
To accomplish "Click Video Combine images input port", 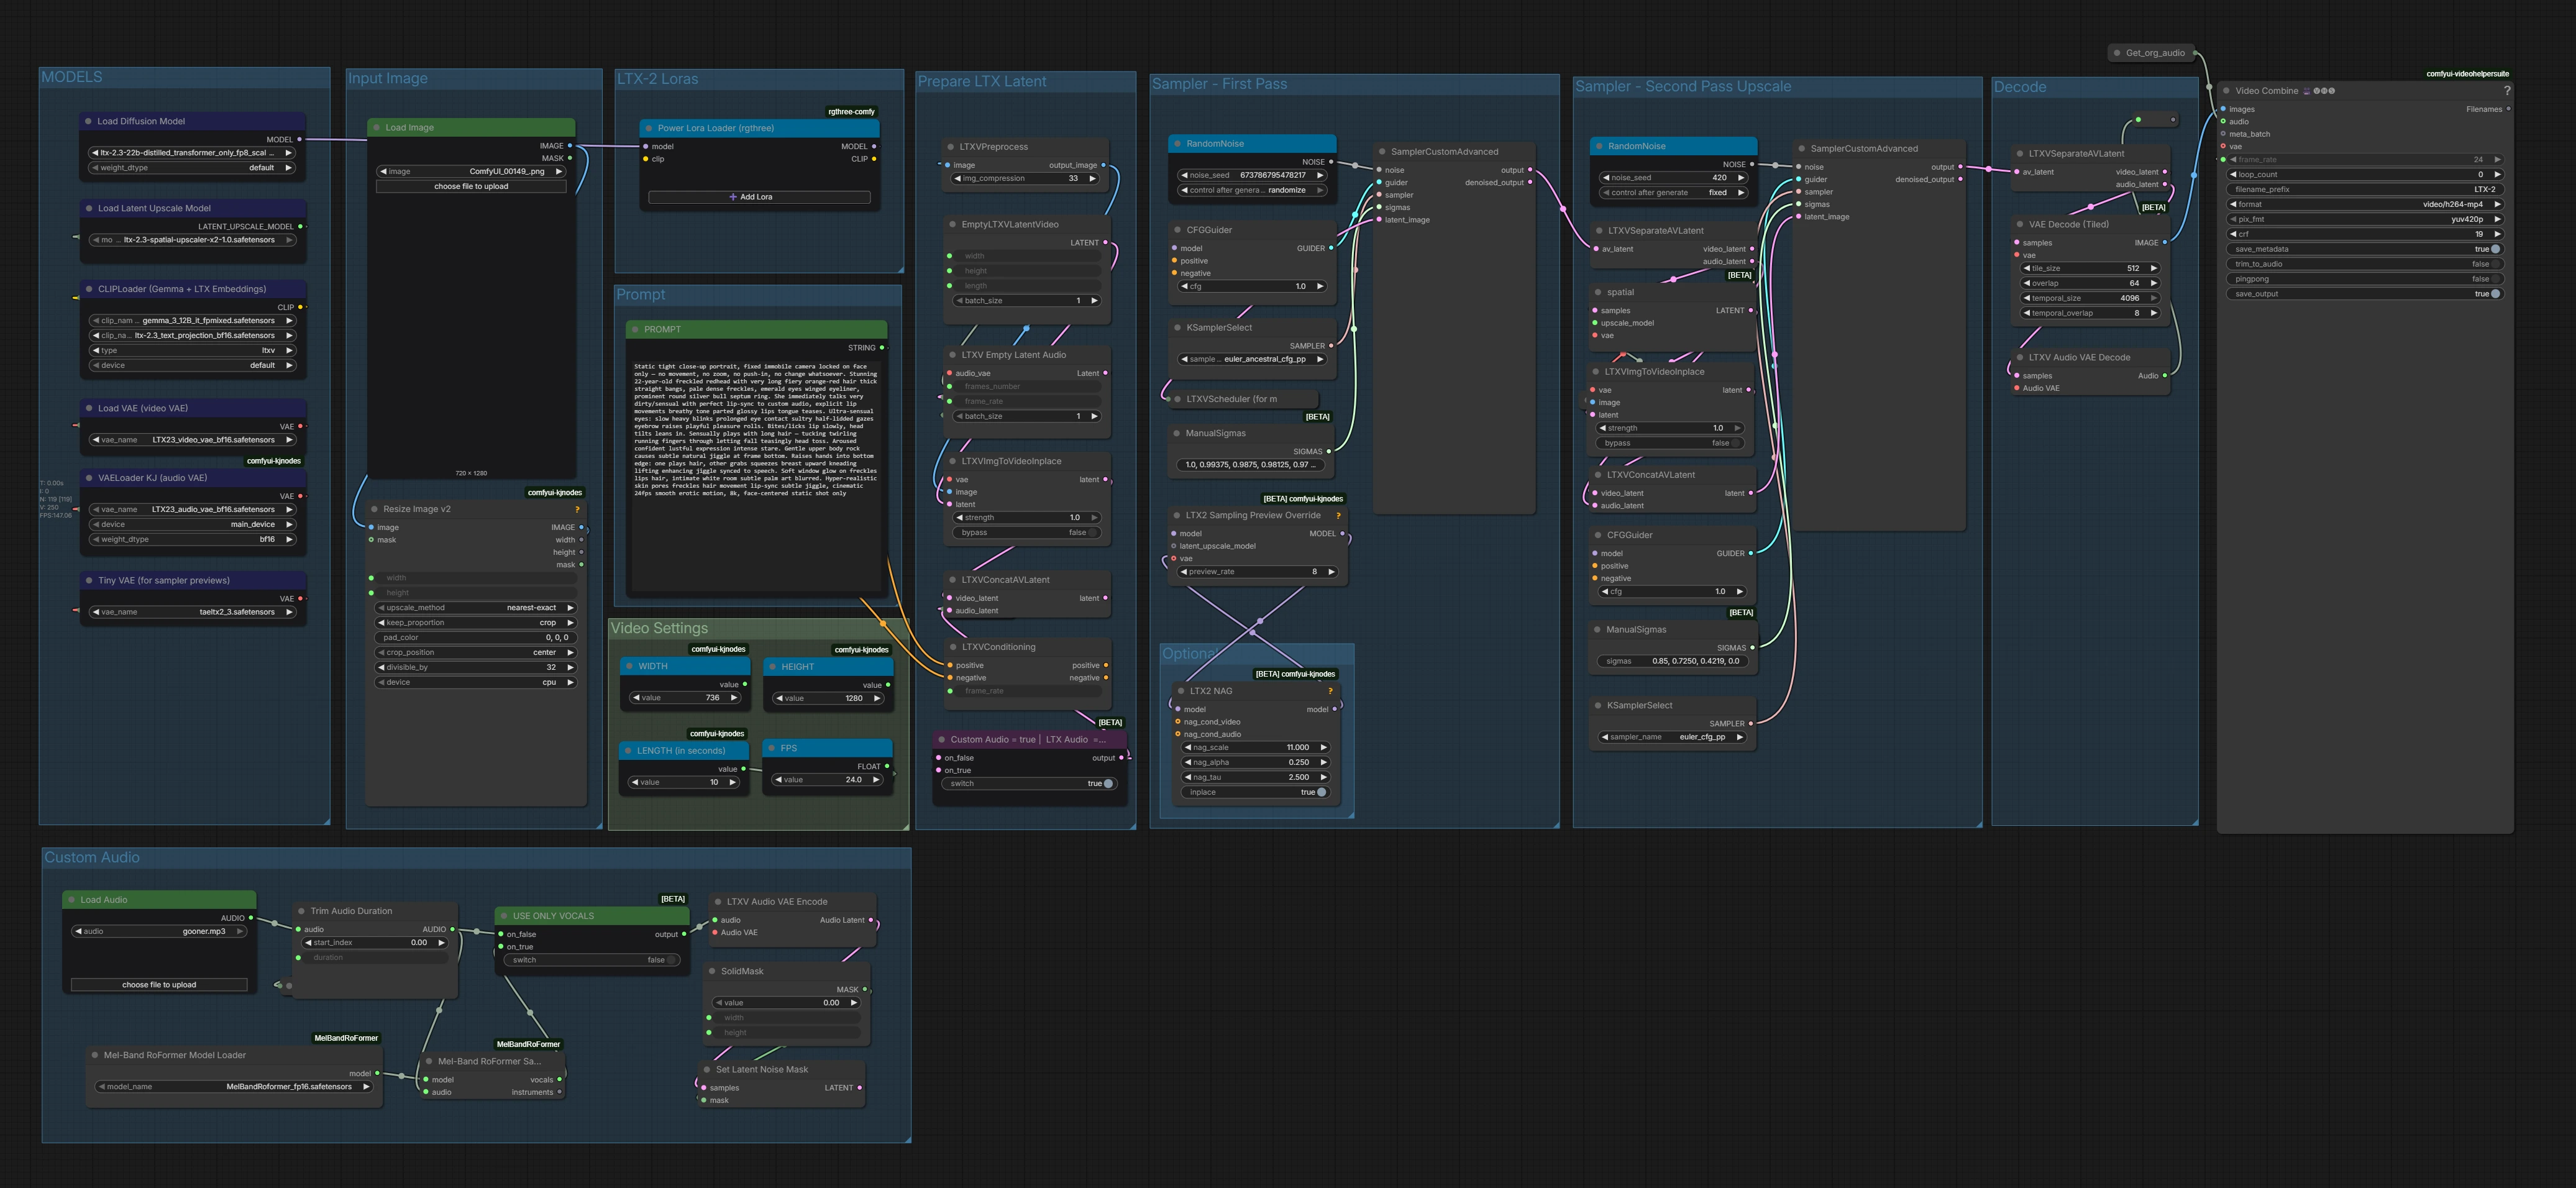I will [x=2223, y=109].
